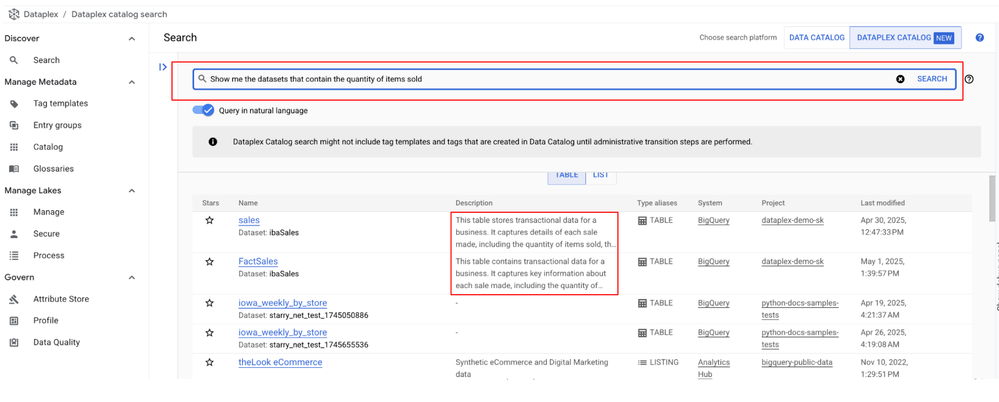Image resolution: width=999 pixels, height=402 pixels.
Task: Open Entry groups in sidebar
Action: (x=57, y=125)
